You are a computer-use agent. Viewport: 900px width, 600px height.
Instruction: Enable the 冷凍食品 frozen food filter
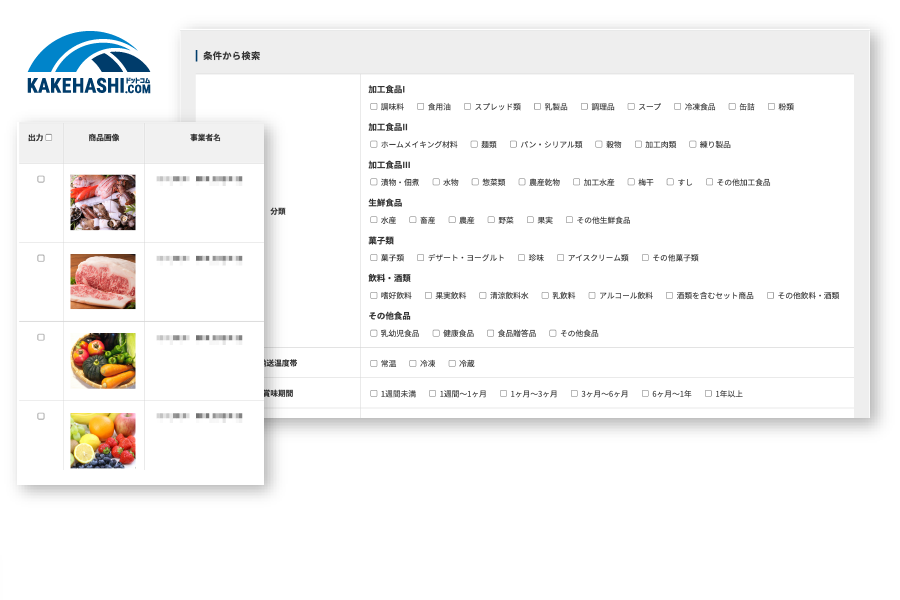(677, 106)
